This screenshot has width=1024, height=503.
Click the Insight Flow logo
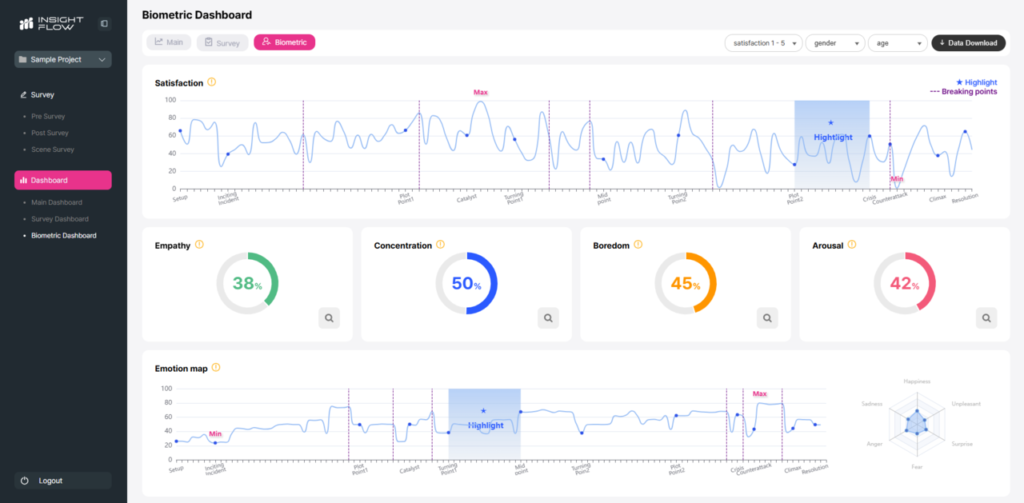54,23
